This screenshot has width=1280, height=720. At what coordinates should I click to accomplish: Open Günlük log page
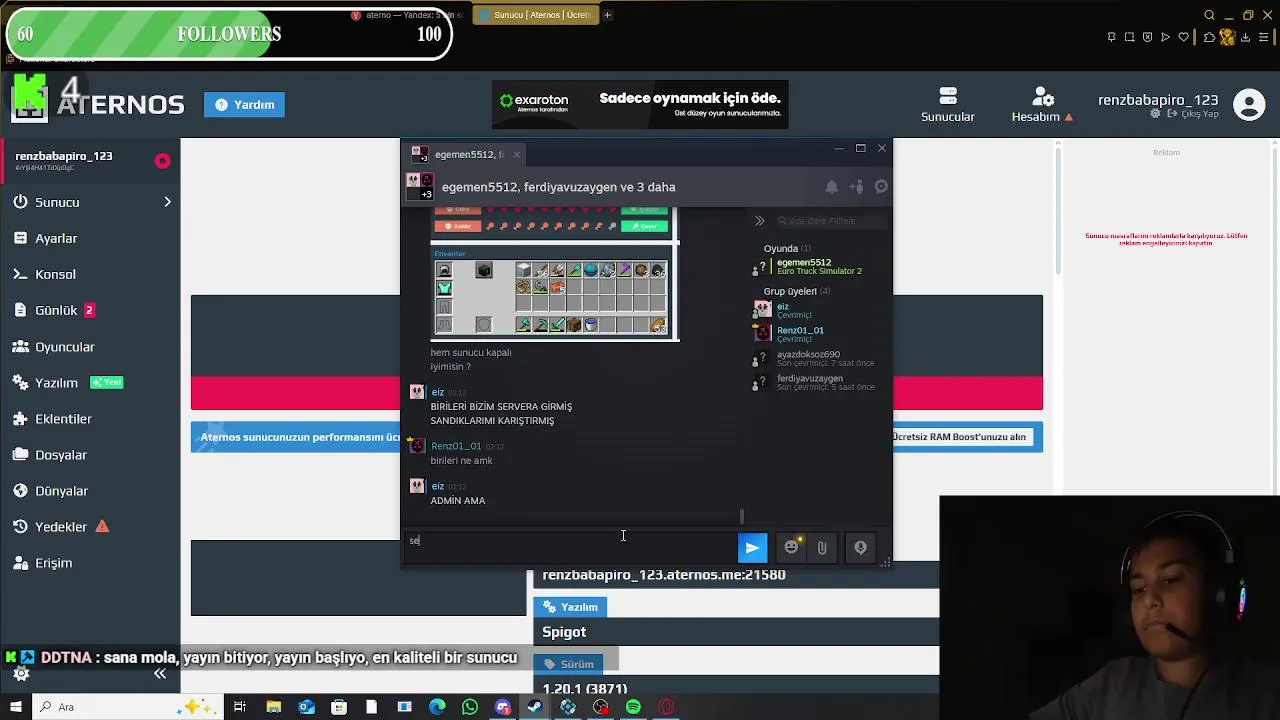pyautogui.click(x=56, y=310)
